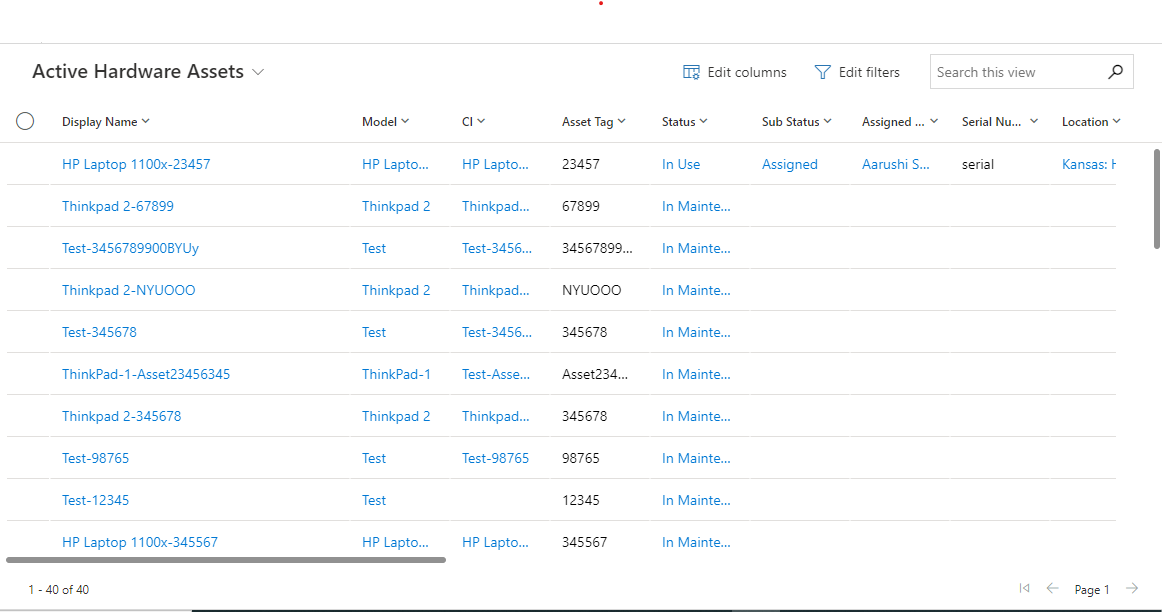Click asset tag NYUOOO cell
1162x612 pixels.
[x=591, y=290]
